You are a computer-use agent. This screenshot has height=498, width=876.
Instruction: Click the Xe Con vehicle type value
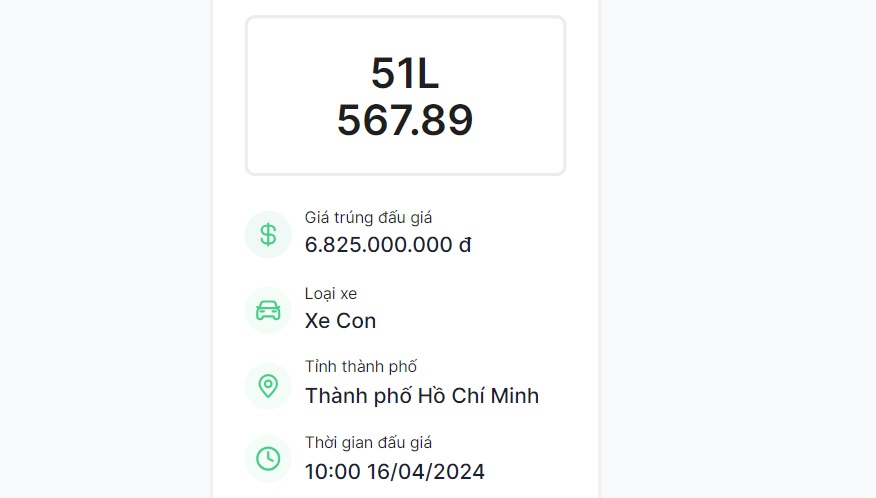point(340,321)
